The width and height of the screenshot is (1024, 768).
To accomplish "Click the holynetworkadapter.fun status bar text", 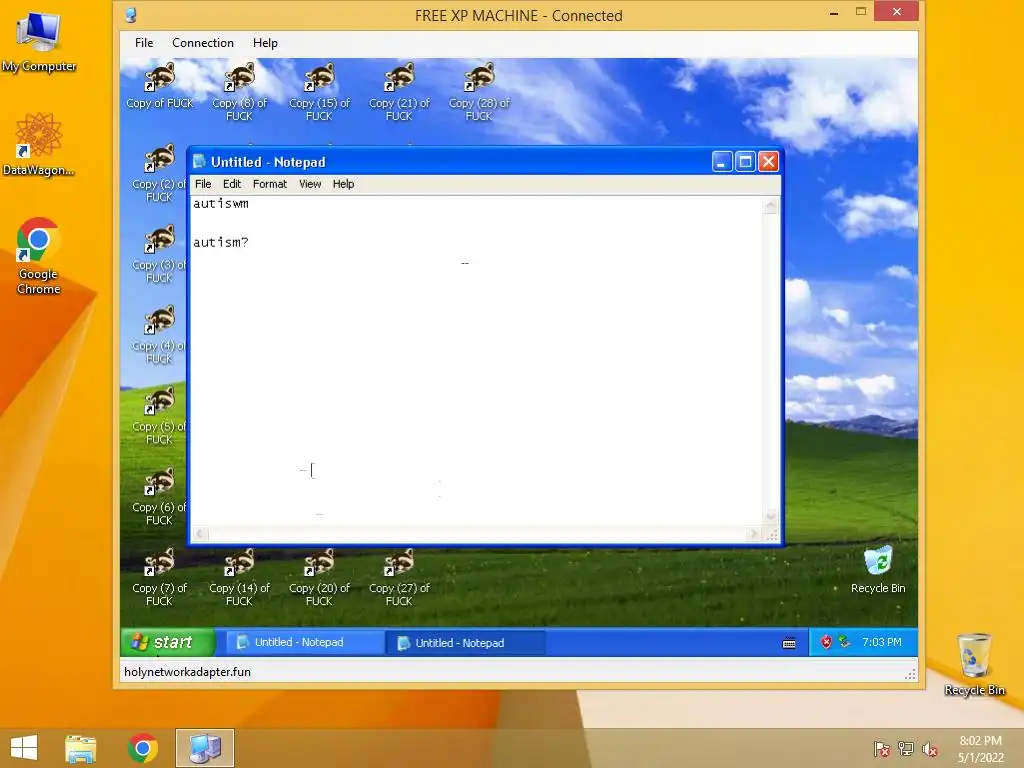I will coord(187,672).
